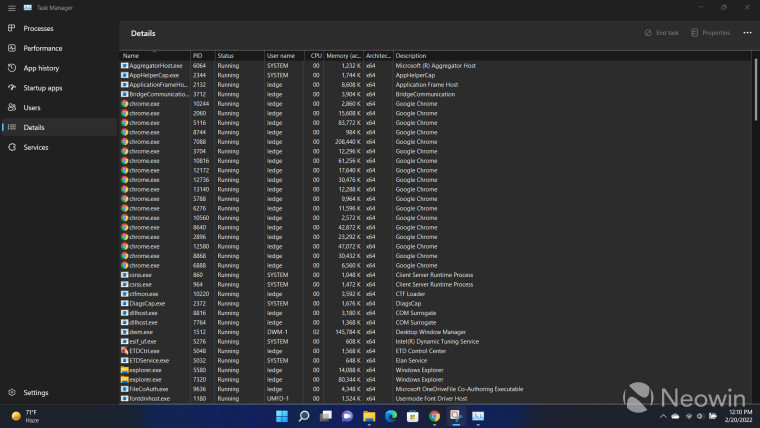Click the Properties button

[x=711, y=33]
